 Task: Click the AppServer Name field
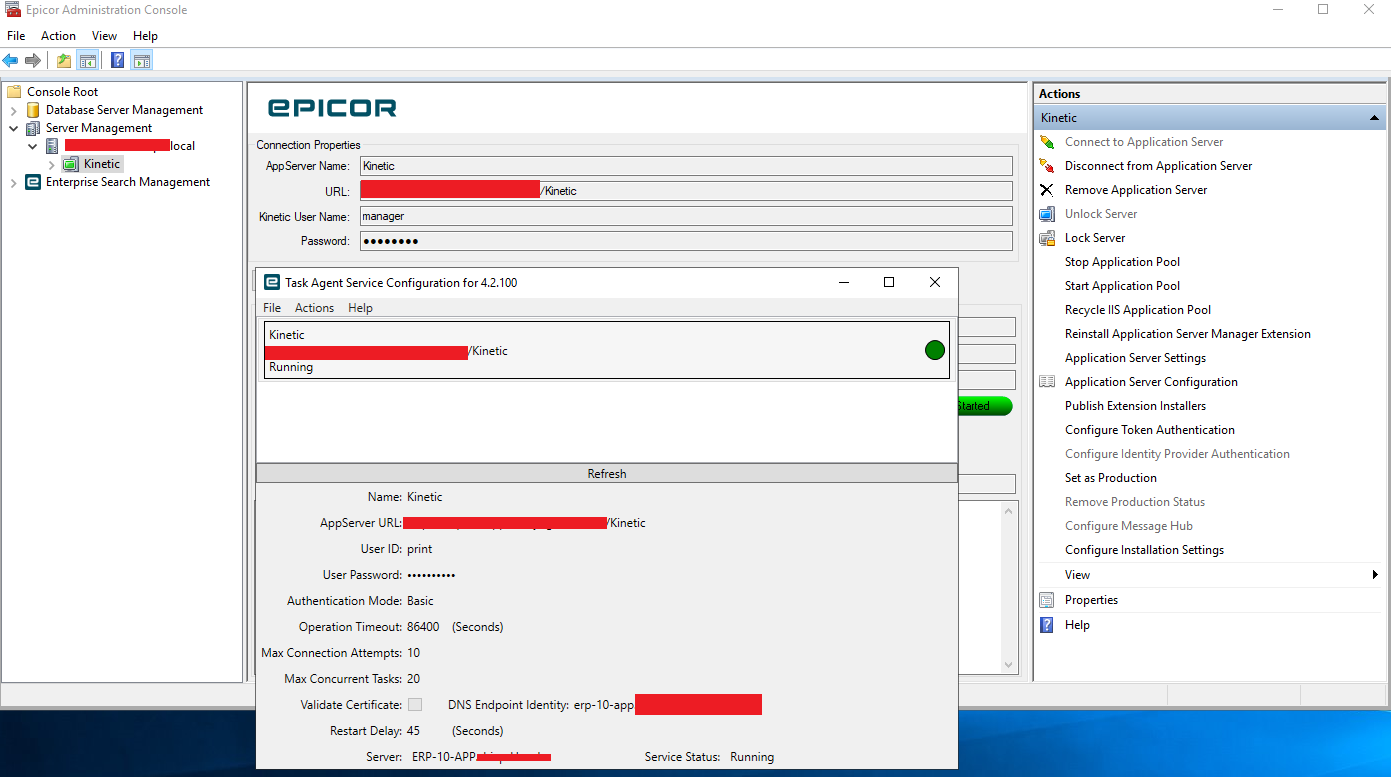(x=686, y=166)
